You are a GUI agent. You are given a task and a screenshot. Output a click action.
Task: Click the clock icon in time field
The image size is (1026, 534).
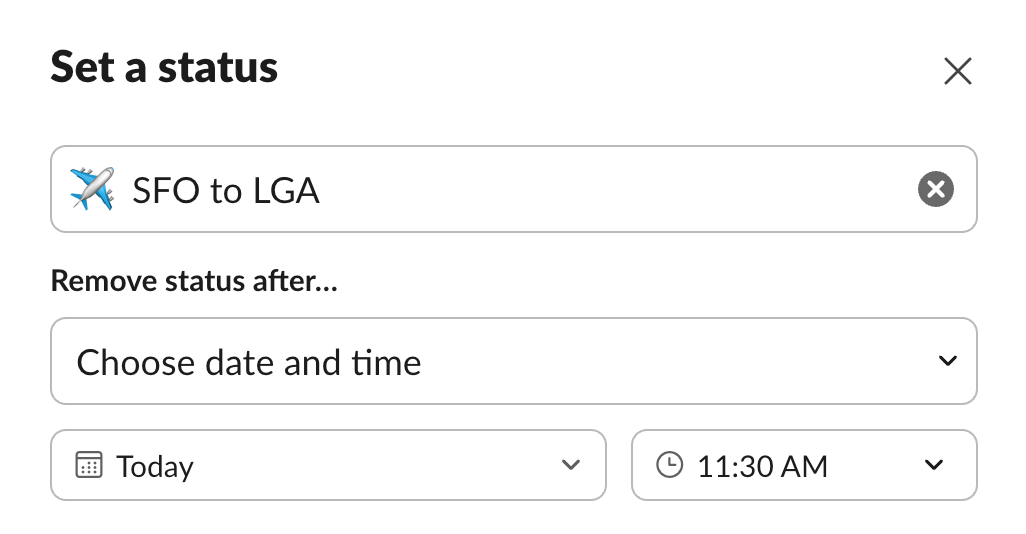669,465
